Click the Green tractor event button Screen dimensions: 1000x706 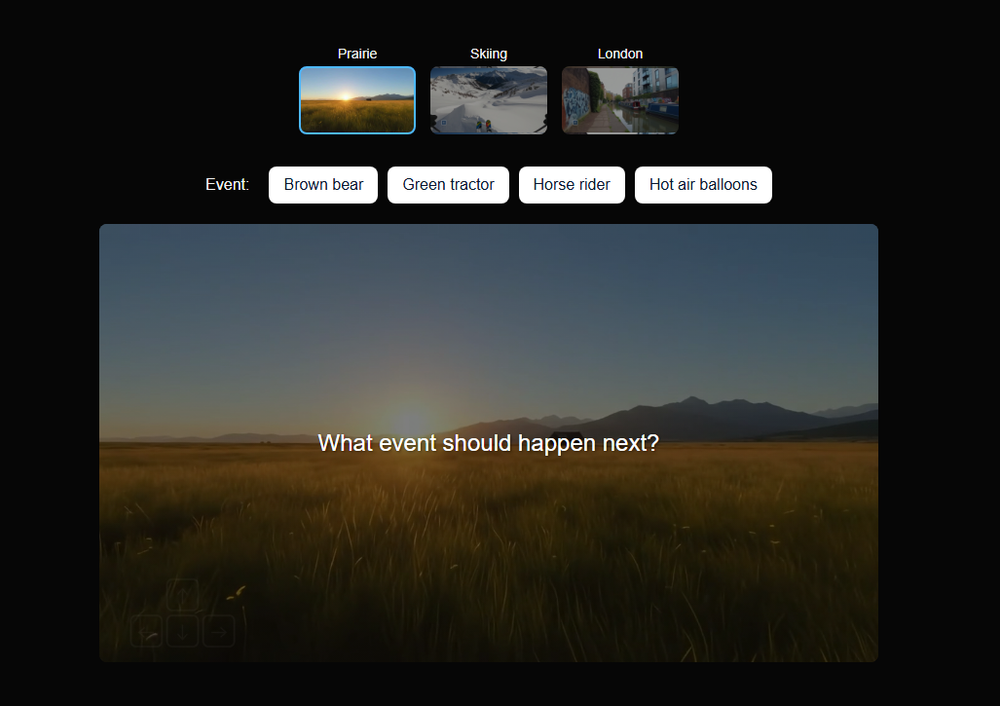point(448,185)
